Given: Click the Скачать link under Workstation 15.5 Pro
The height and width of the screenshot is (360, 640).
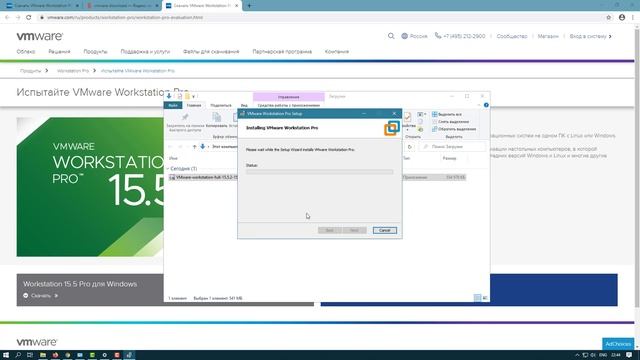Looking at the screenshot, I should [x=41, y=296].
